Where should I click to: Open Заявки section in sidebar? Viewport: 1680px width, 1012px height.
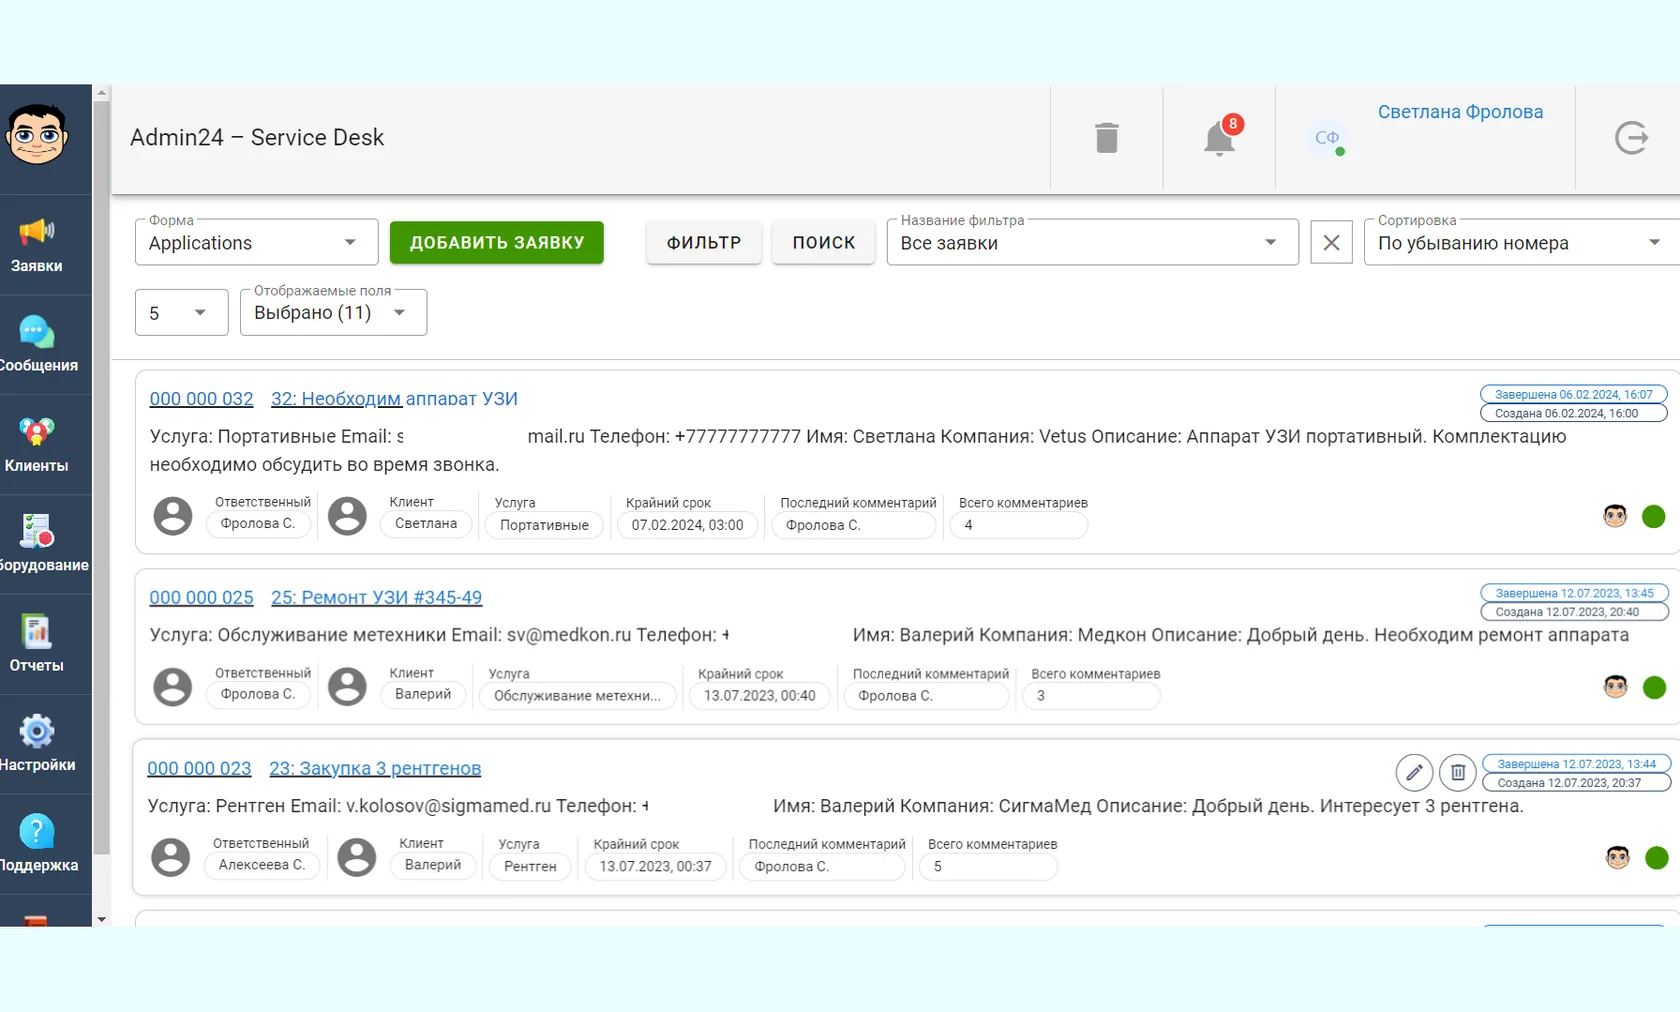[x=37, y=245]
